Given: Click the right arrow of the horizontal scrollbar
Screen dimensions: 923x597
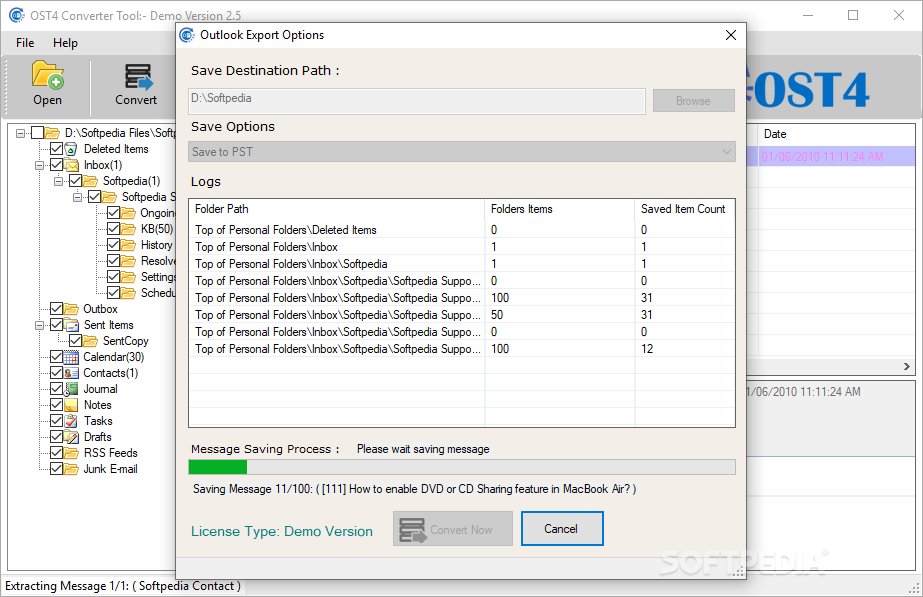Looking at the screenshot, I should point(907,366).
